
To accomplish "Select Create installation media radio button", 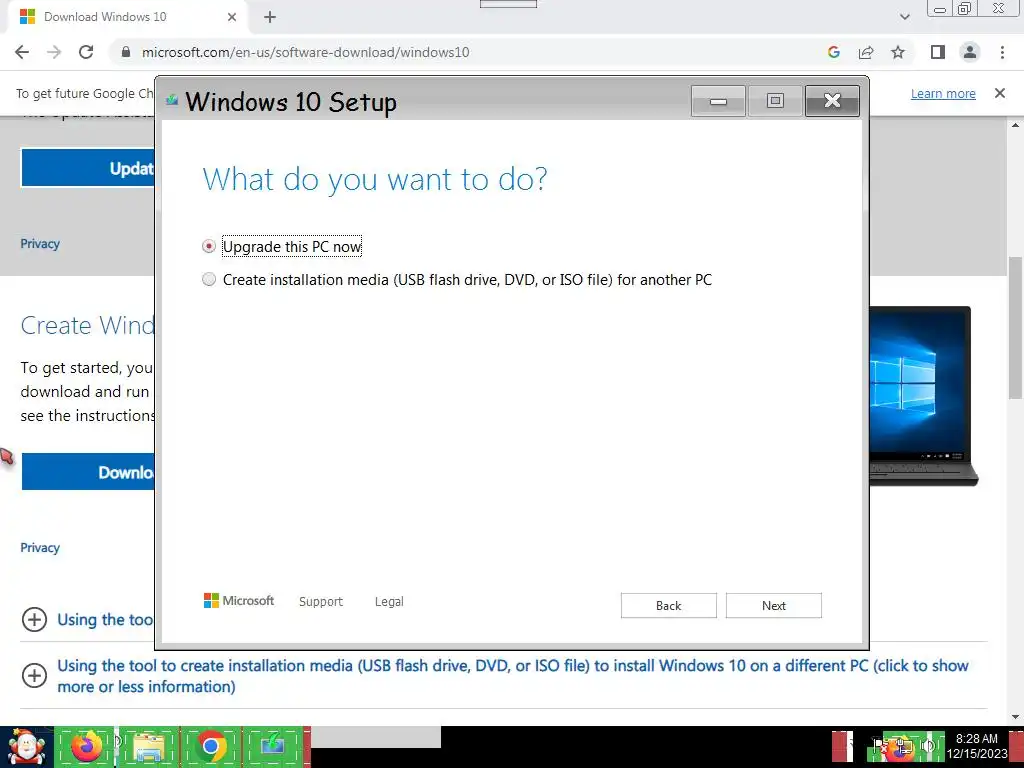I will pyautogui.click(x=209, y=280).
